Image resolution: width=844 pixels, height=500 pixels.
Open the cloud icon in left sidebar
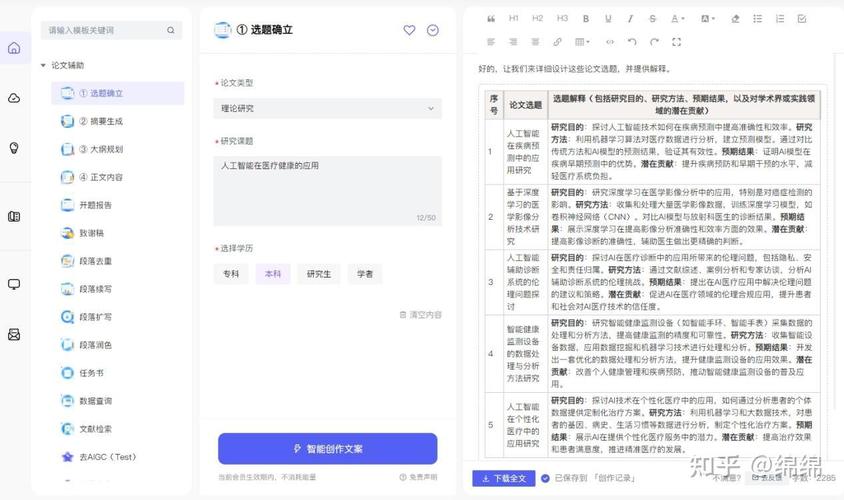click(14, 98)
